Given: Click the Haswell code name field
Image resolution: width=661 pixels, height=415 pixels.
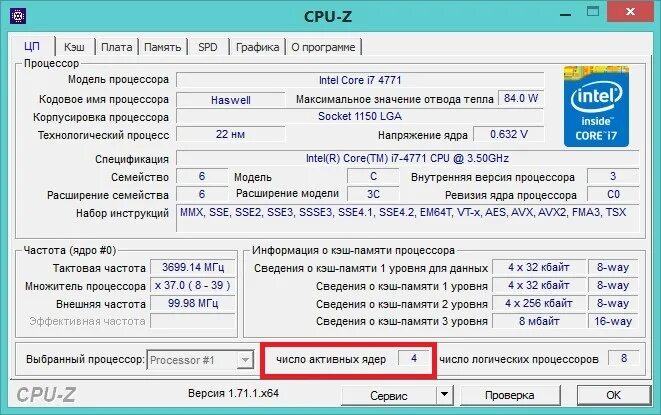Looking at the screenshot, I should click(231, 100).
